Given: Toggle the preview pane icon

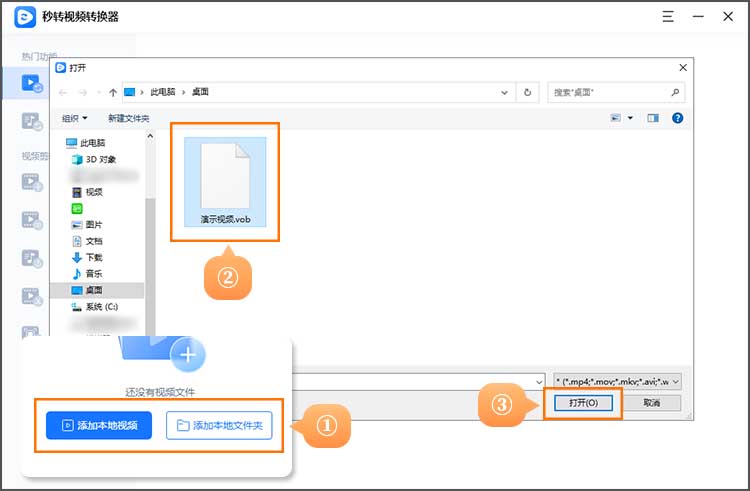Looking at the screenshot, I should click(653, 118).
